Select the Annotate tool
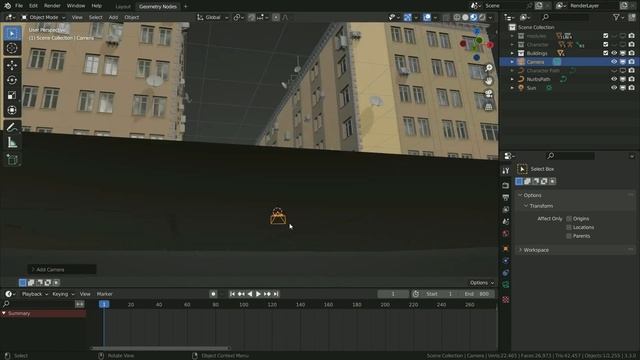640x360 pixels. coord(12,127)
